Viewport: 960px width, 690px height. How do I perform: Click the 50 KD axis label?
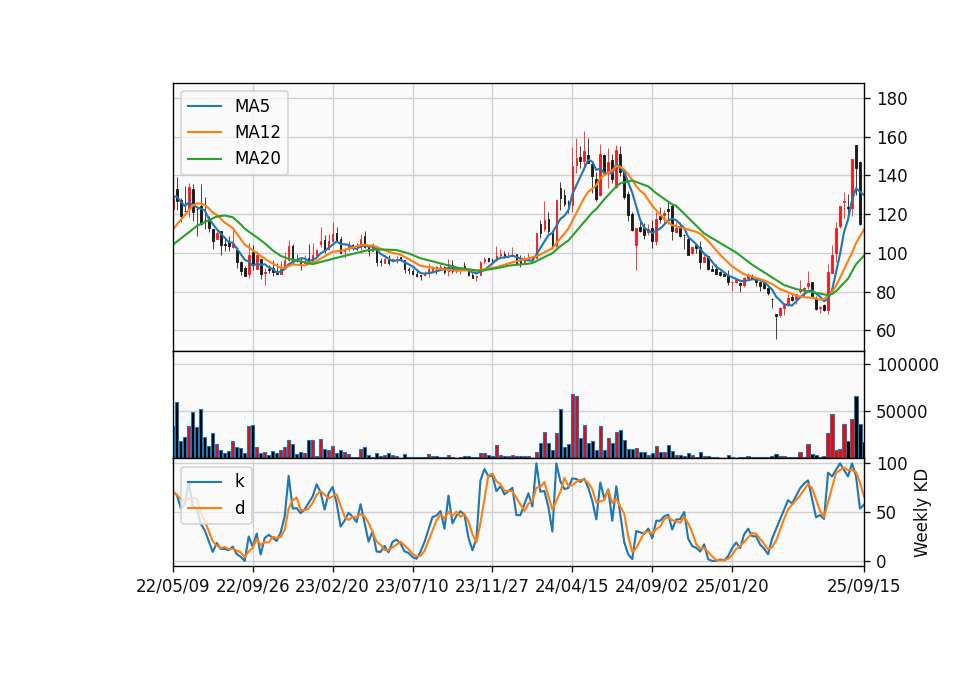tap(887, 512)
